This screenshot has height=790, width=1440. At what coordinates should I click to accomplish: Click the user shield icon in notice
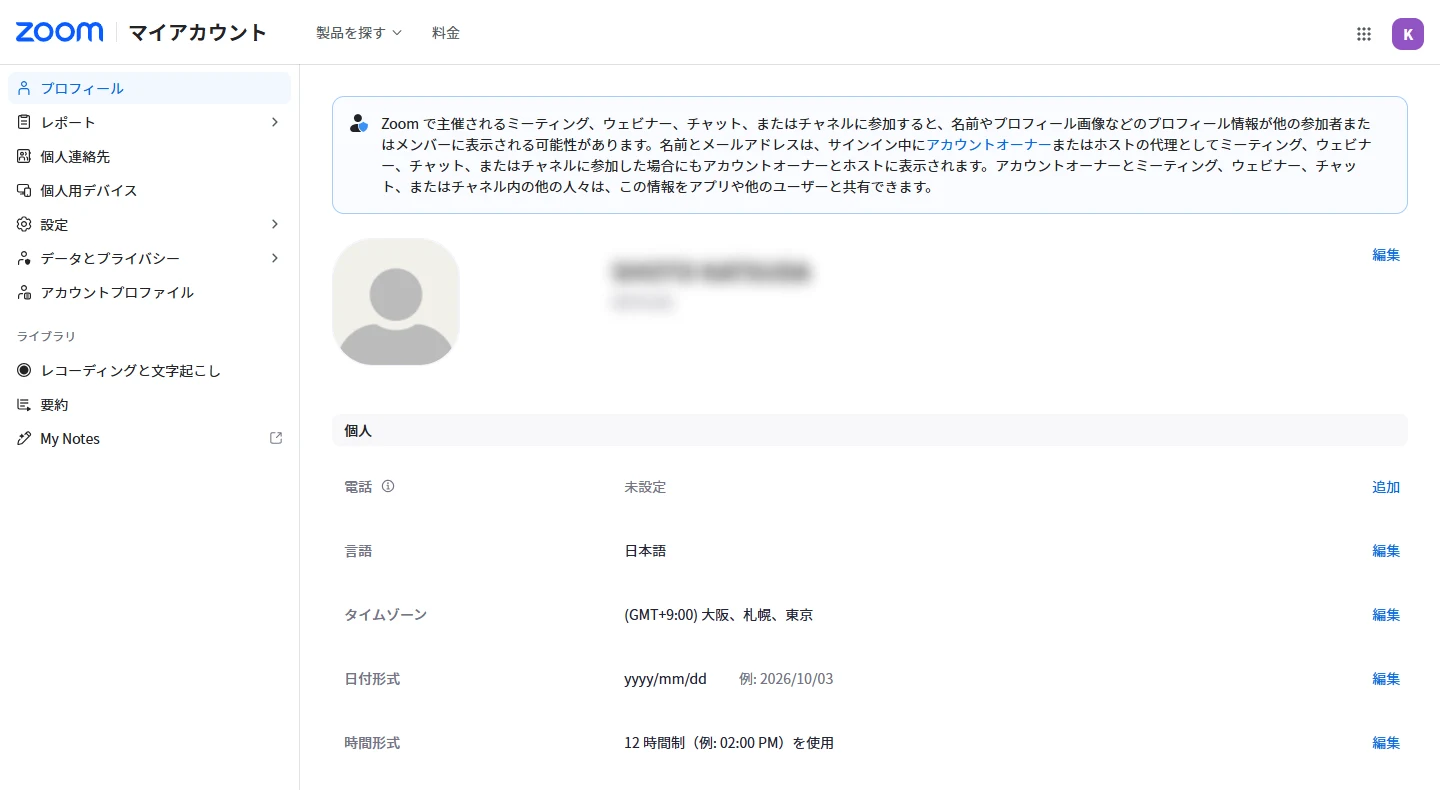point(359,124)
